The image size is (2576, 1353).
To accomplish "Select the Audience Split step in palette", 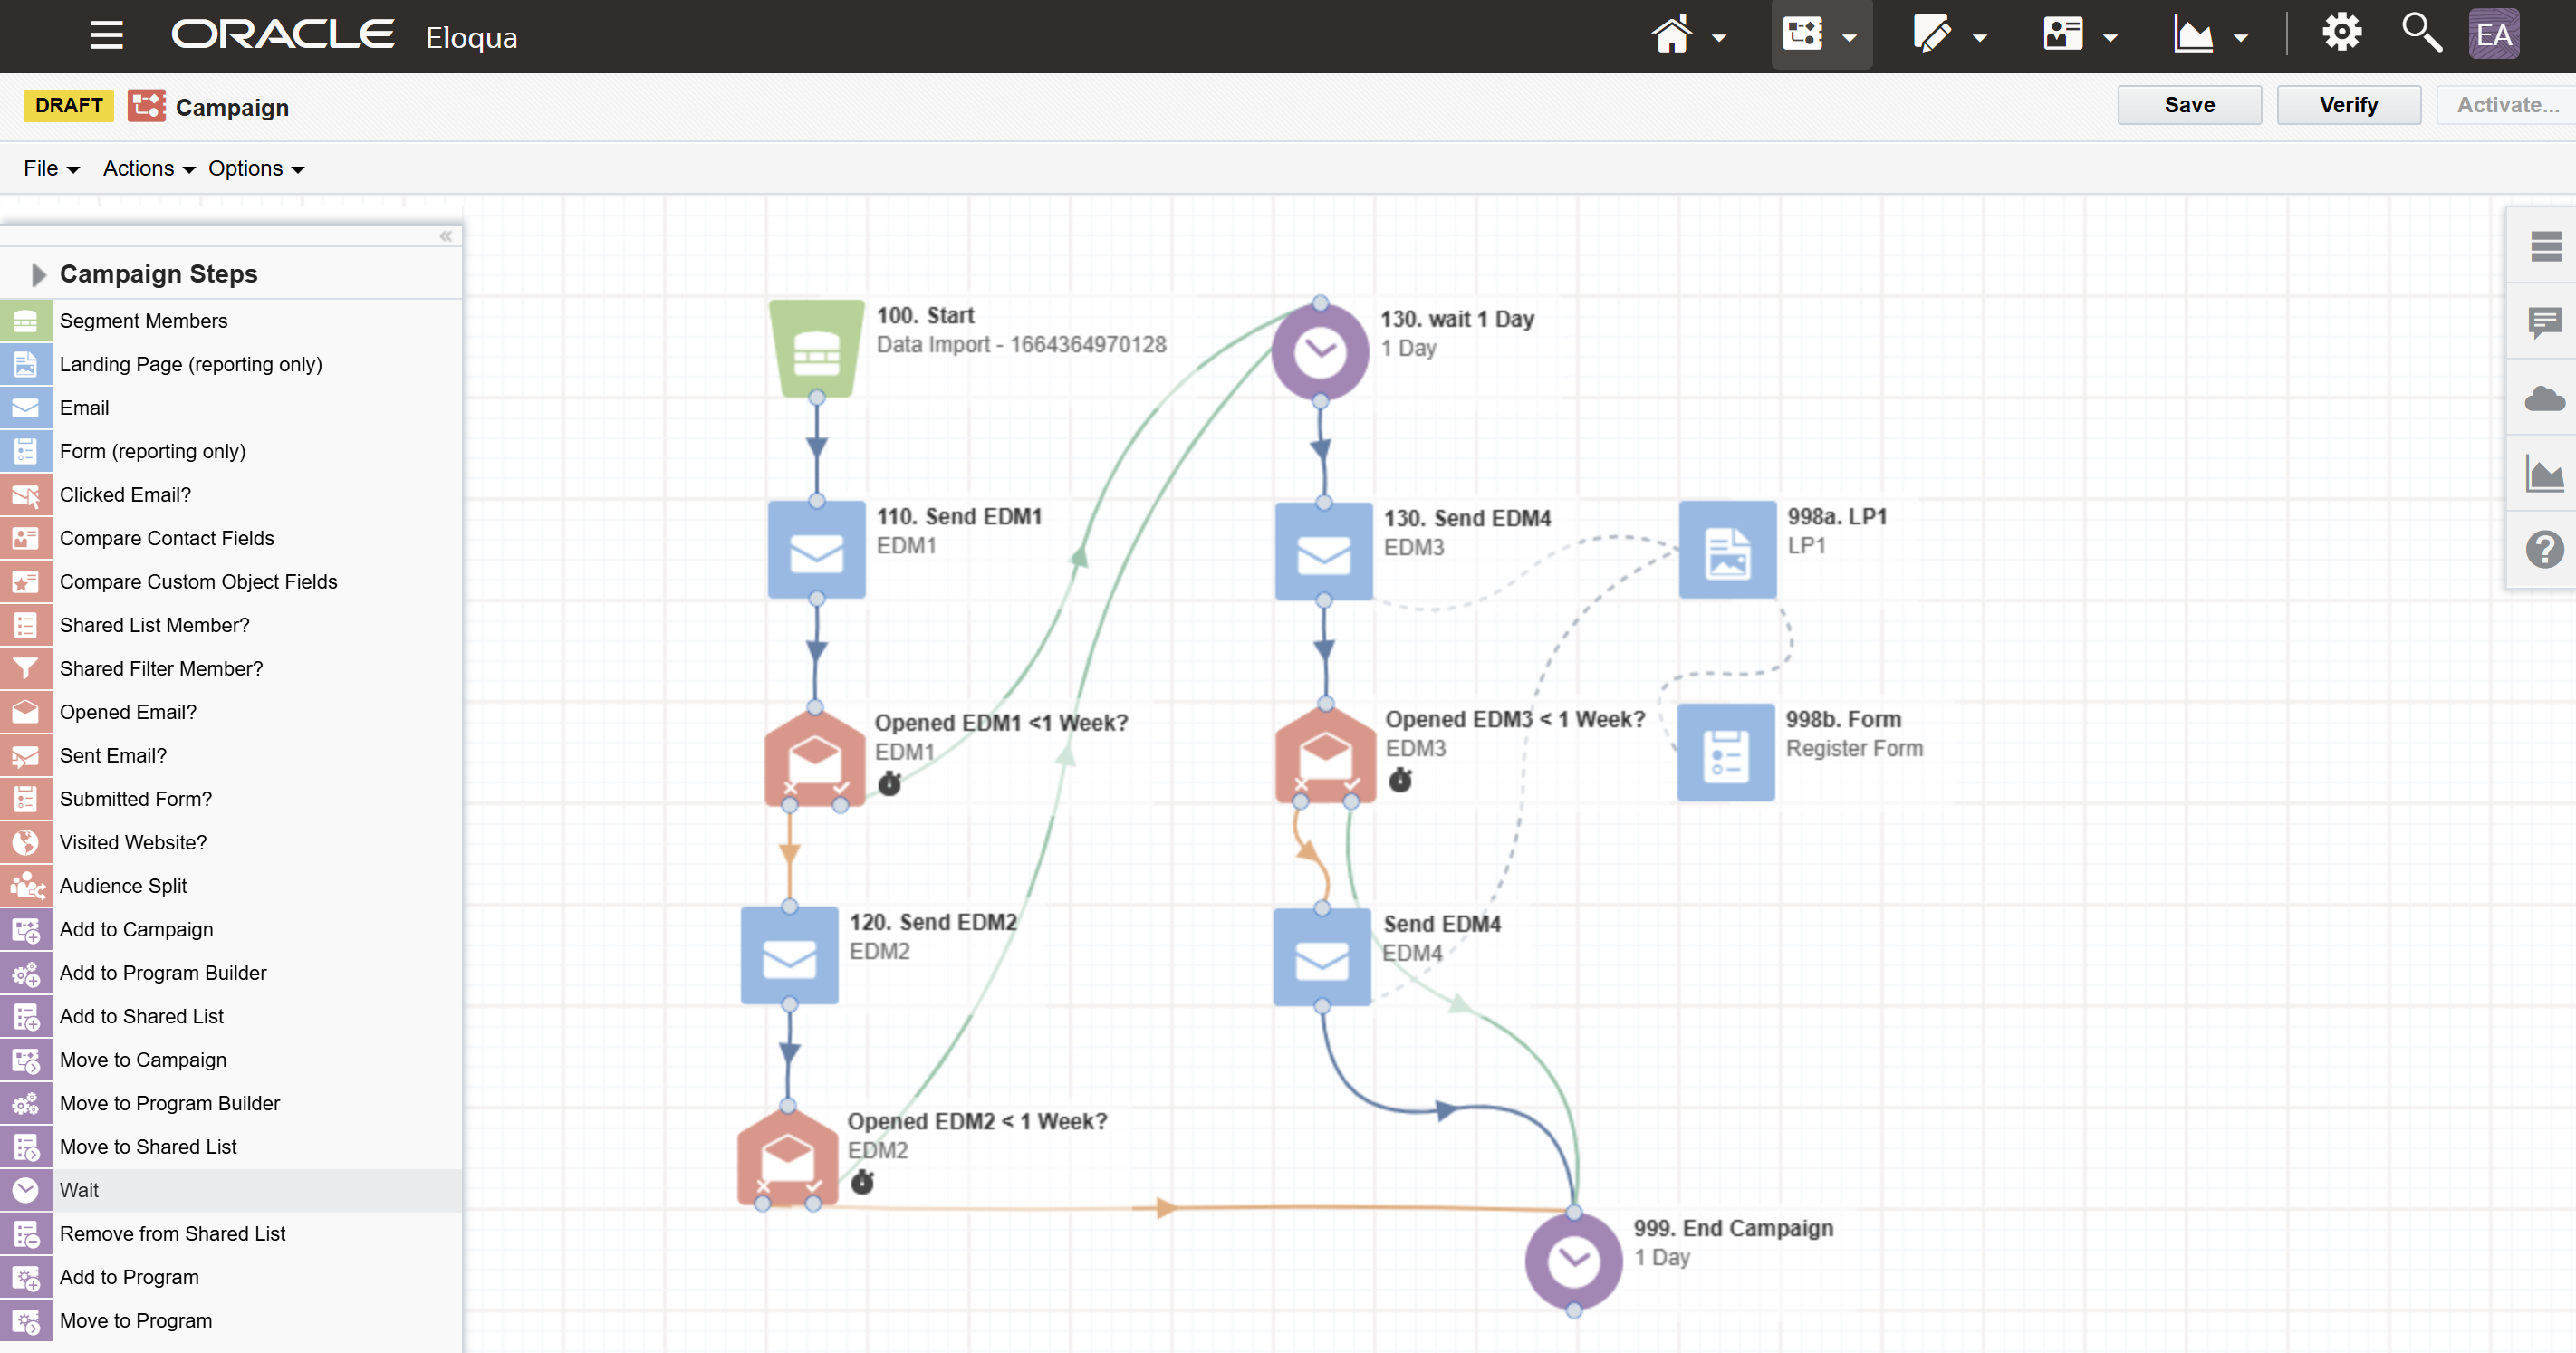I will coord(123,886).
